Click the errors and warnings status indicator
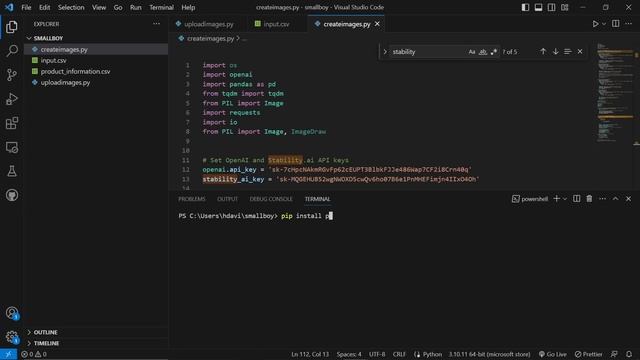640x360 pixels. 34,354
